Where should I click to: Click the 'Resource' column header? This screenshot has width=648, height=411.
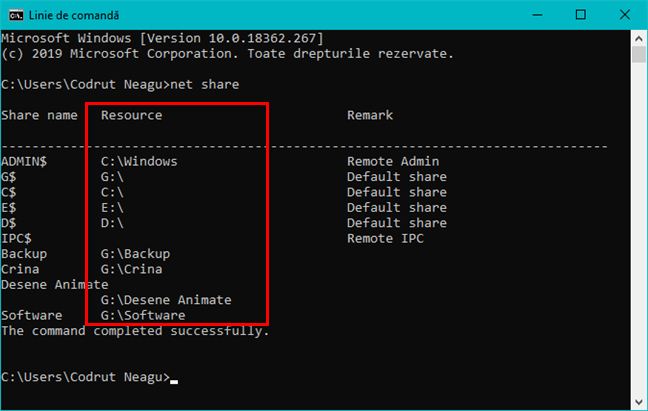click(x=131, y=115)
